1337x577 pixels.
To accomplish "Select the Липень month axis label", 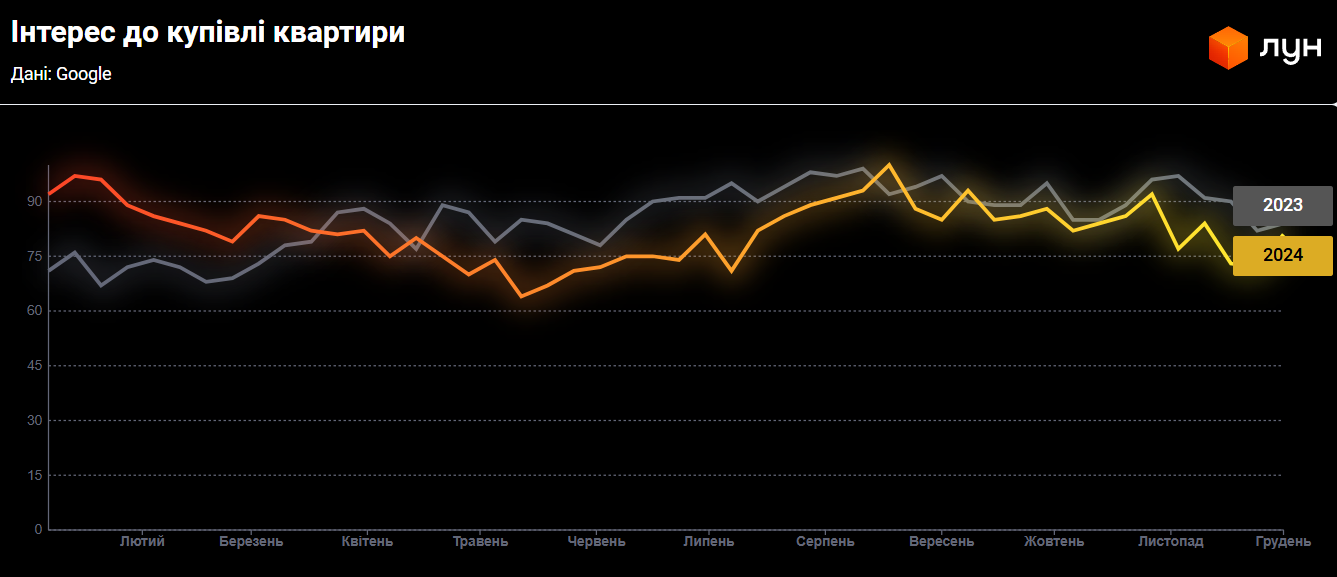I will 708,542.
